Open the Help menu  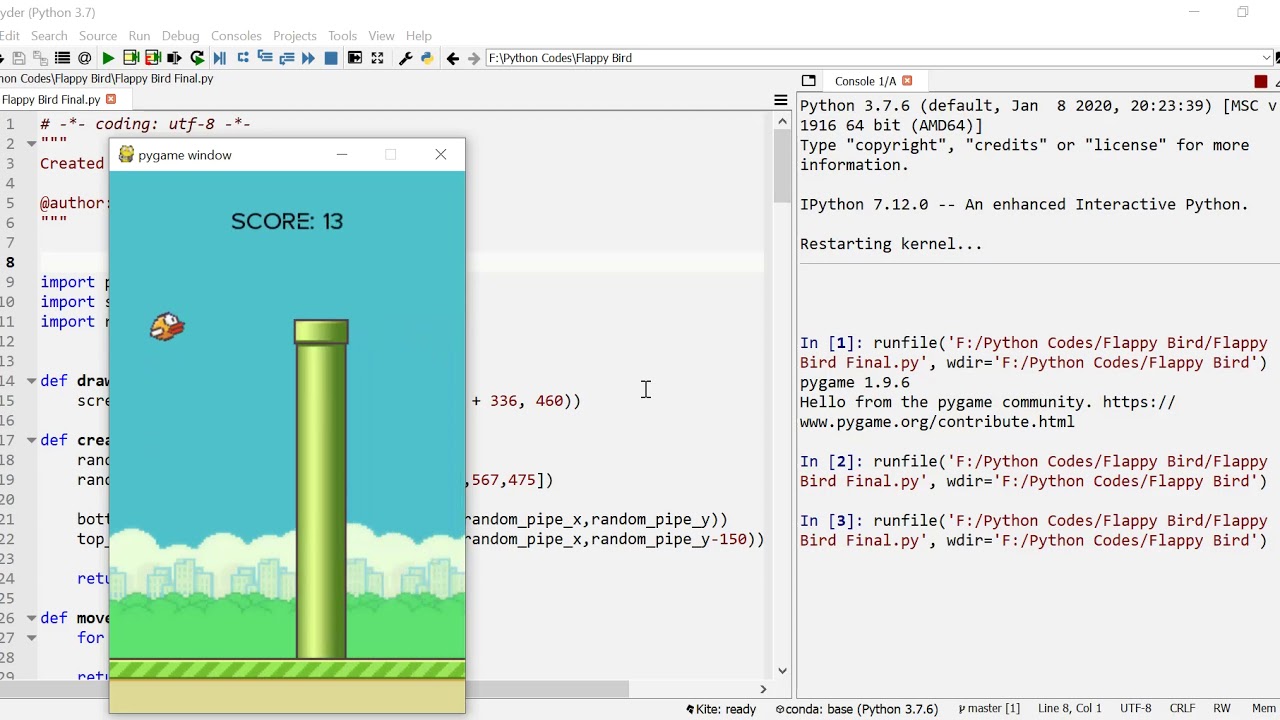click(419, 36)
